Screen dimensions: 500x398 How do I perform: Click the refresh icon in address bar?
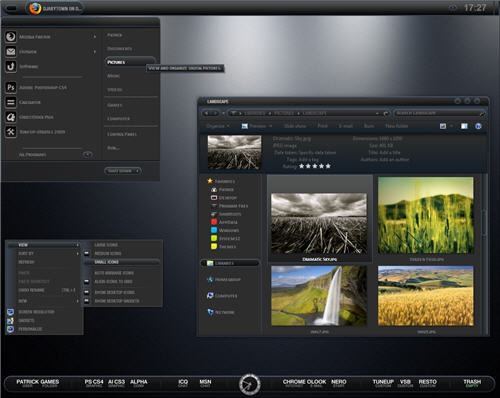tap(386, 113)
